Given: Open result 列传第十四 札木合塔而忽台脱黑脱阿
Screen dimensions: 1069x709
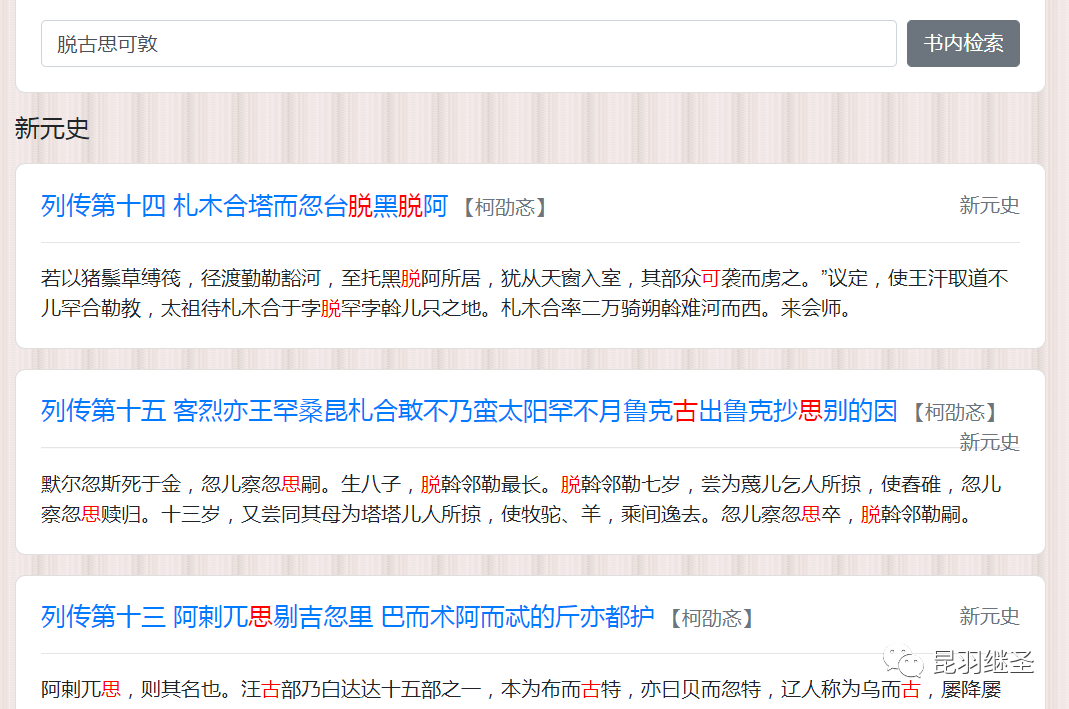Looking at the screenshot, I should (244, 205).
